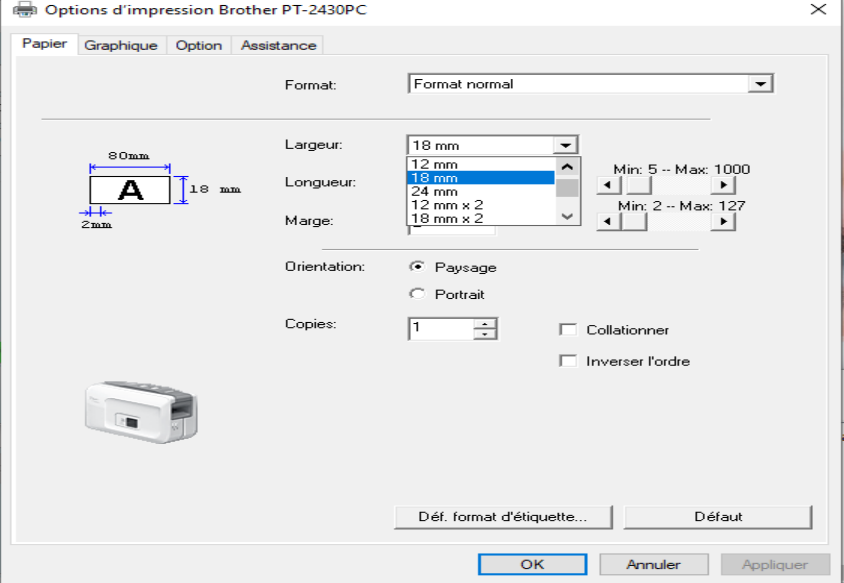The width and height of the screenshot is (844, 583).
Task: Decrease Marge with left slider arrow
Action: 608,221
